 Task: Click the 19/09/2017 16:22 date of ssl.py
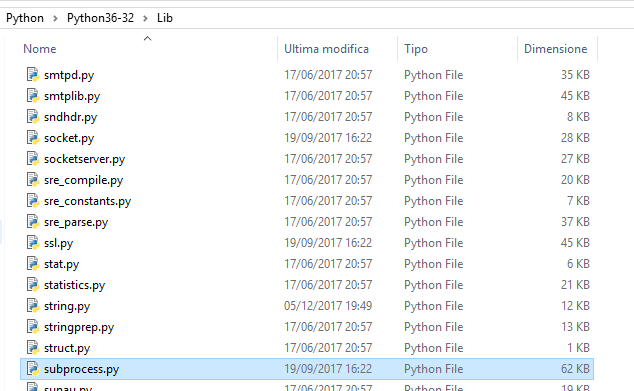(x=328, y=243)
